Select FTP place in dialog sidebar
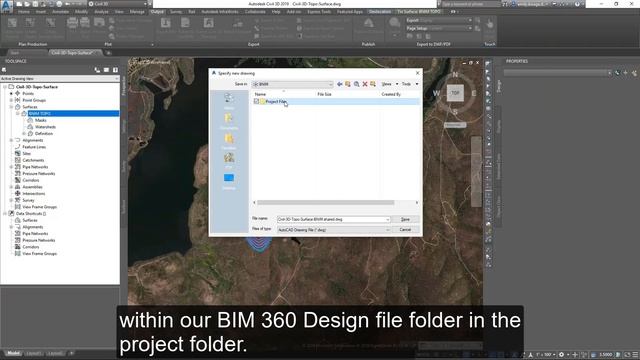This screenshot has height=360, width=640. (229, 161)
